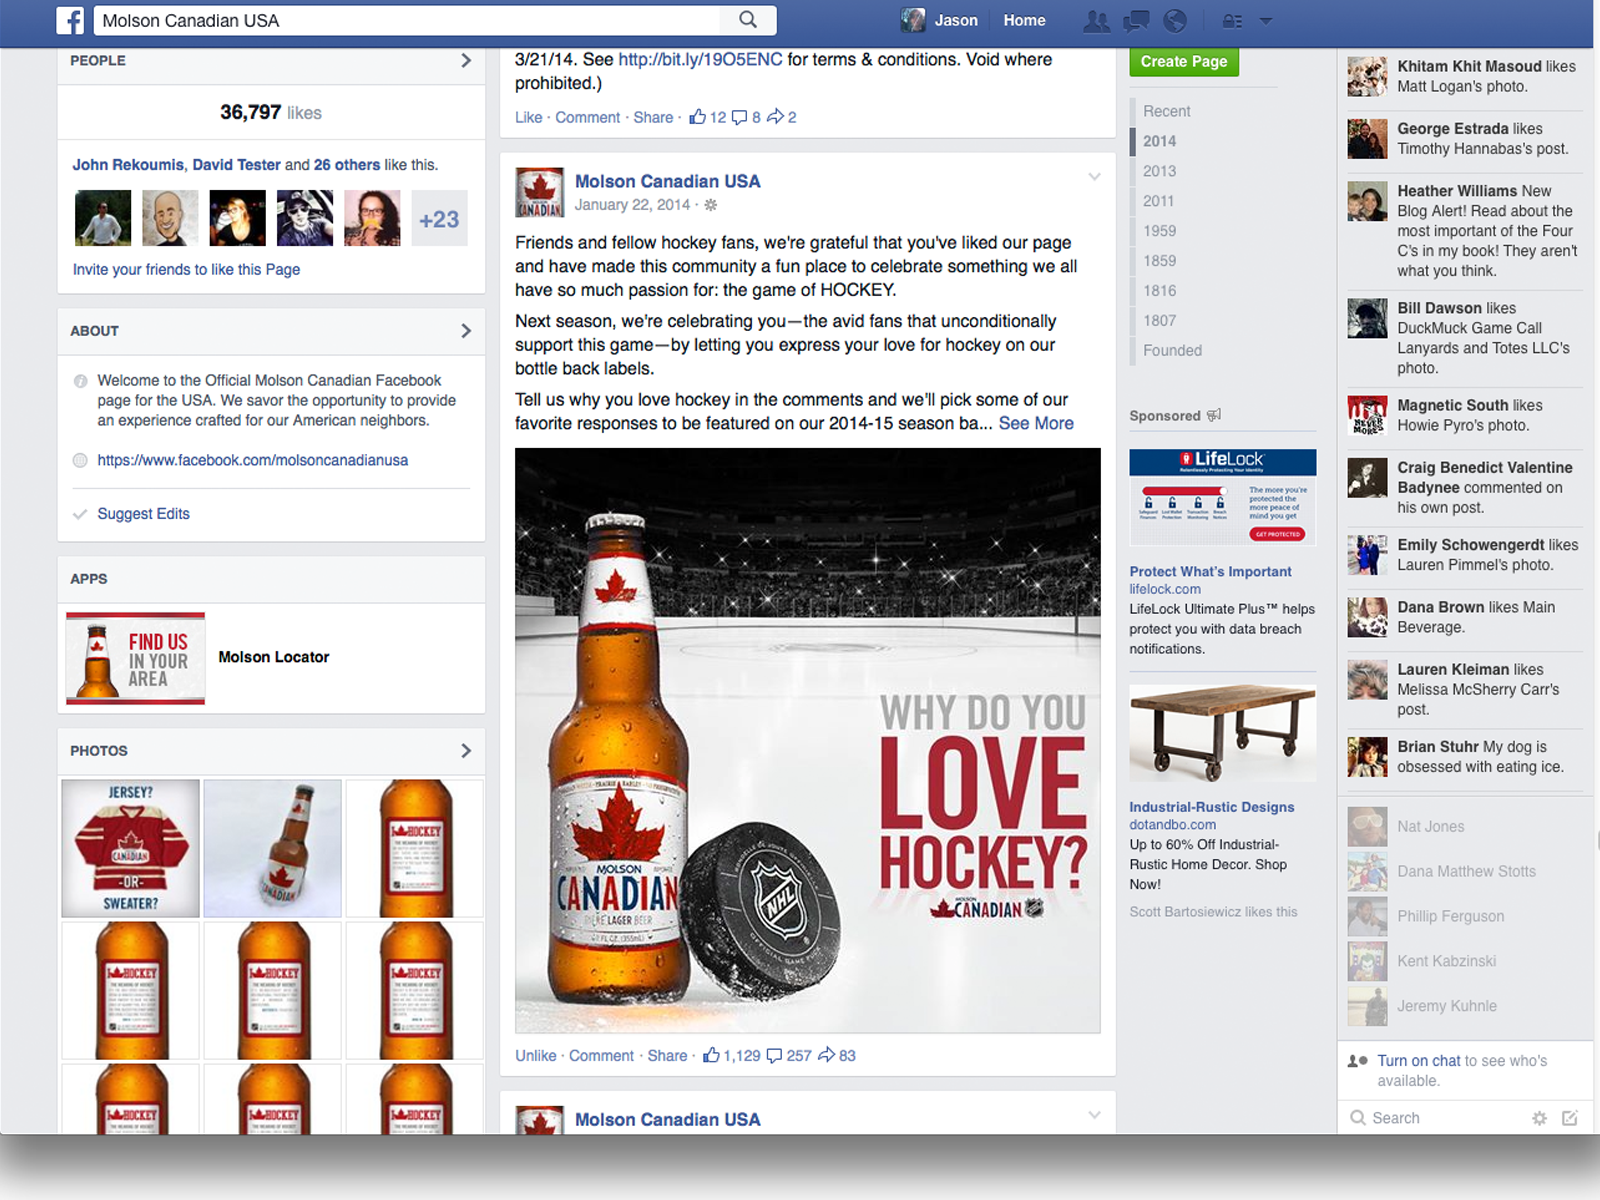Click the 36,797 likes count
The width and height of the screenshot is (1600, 1200).
click(271, 112)
